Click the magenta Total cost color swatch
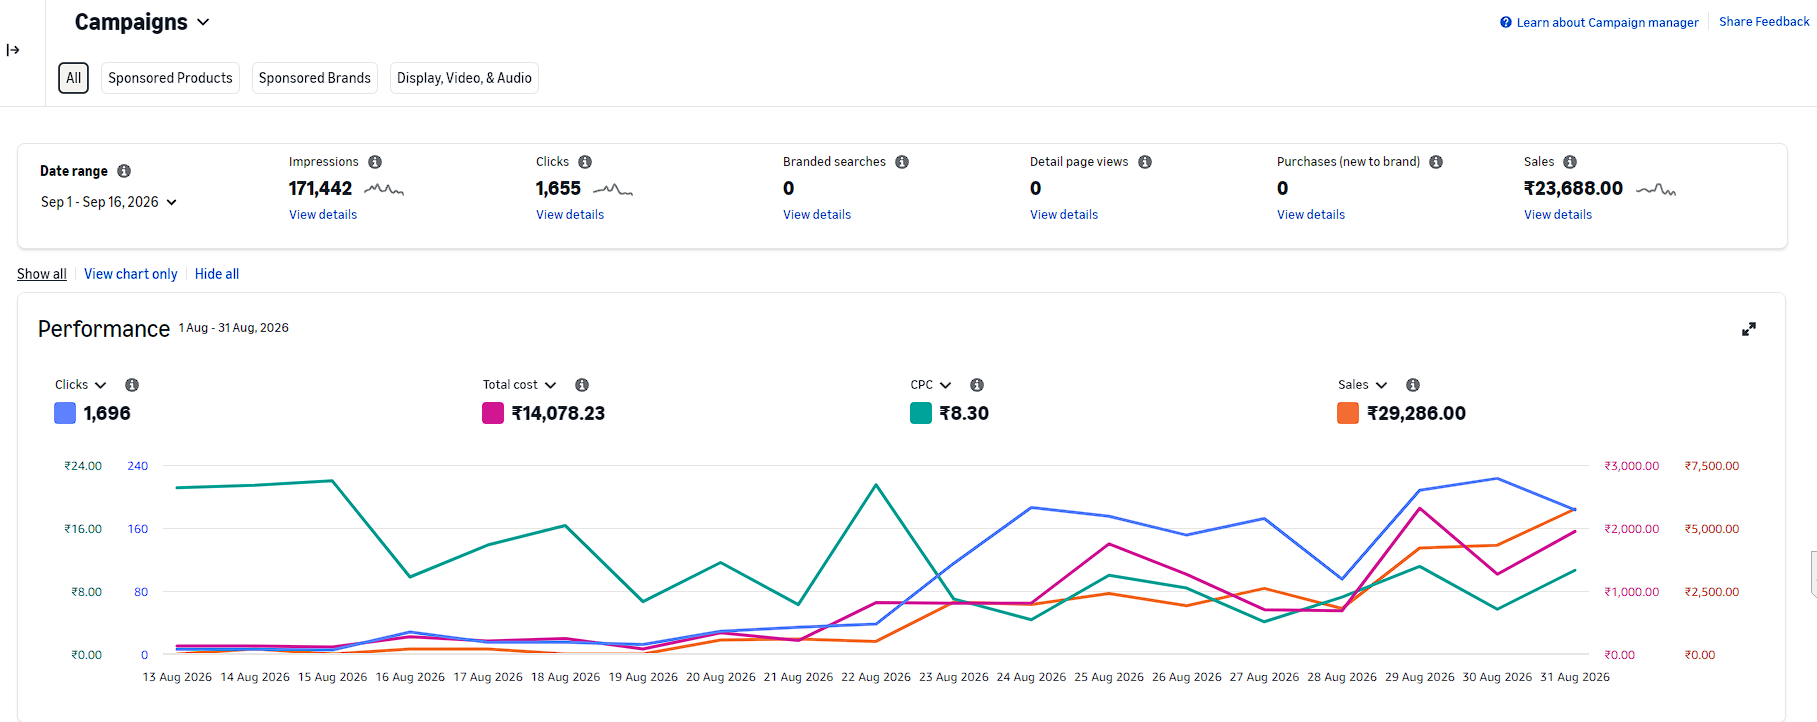Viewport: 1817px width, 722px height. (493, 413)
